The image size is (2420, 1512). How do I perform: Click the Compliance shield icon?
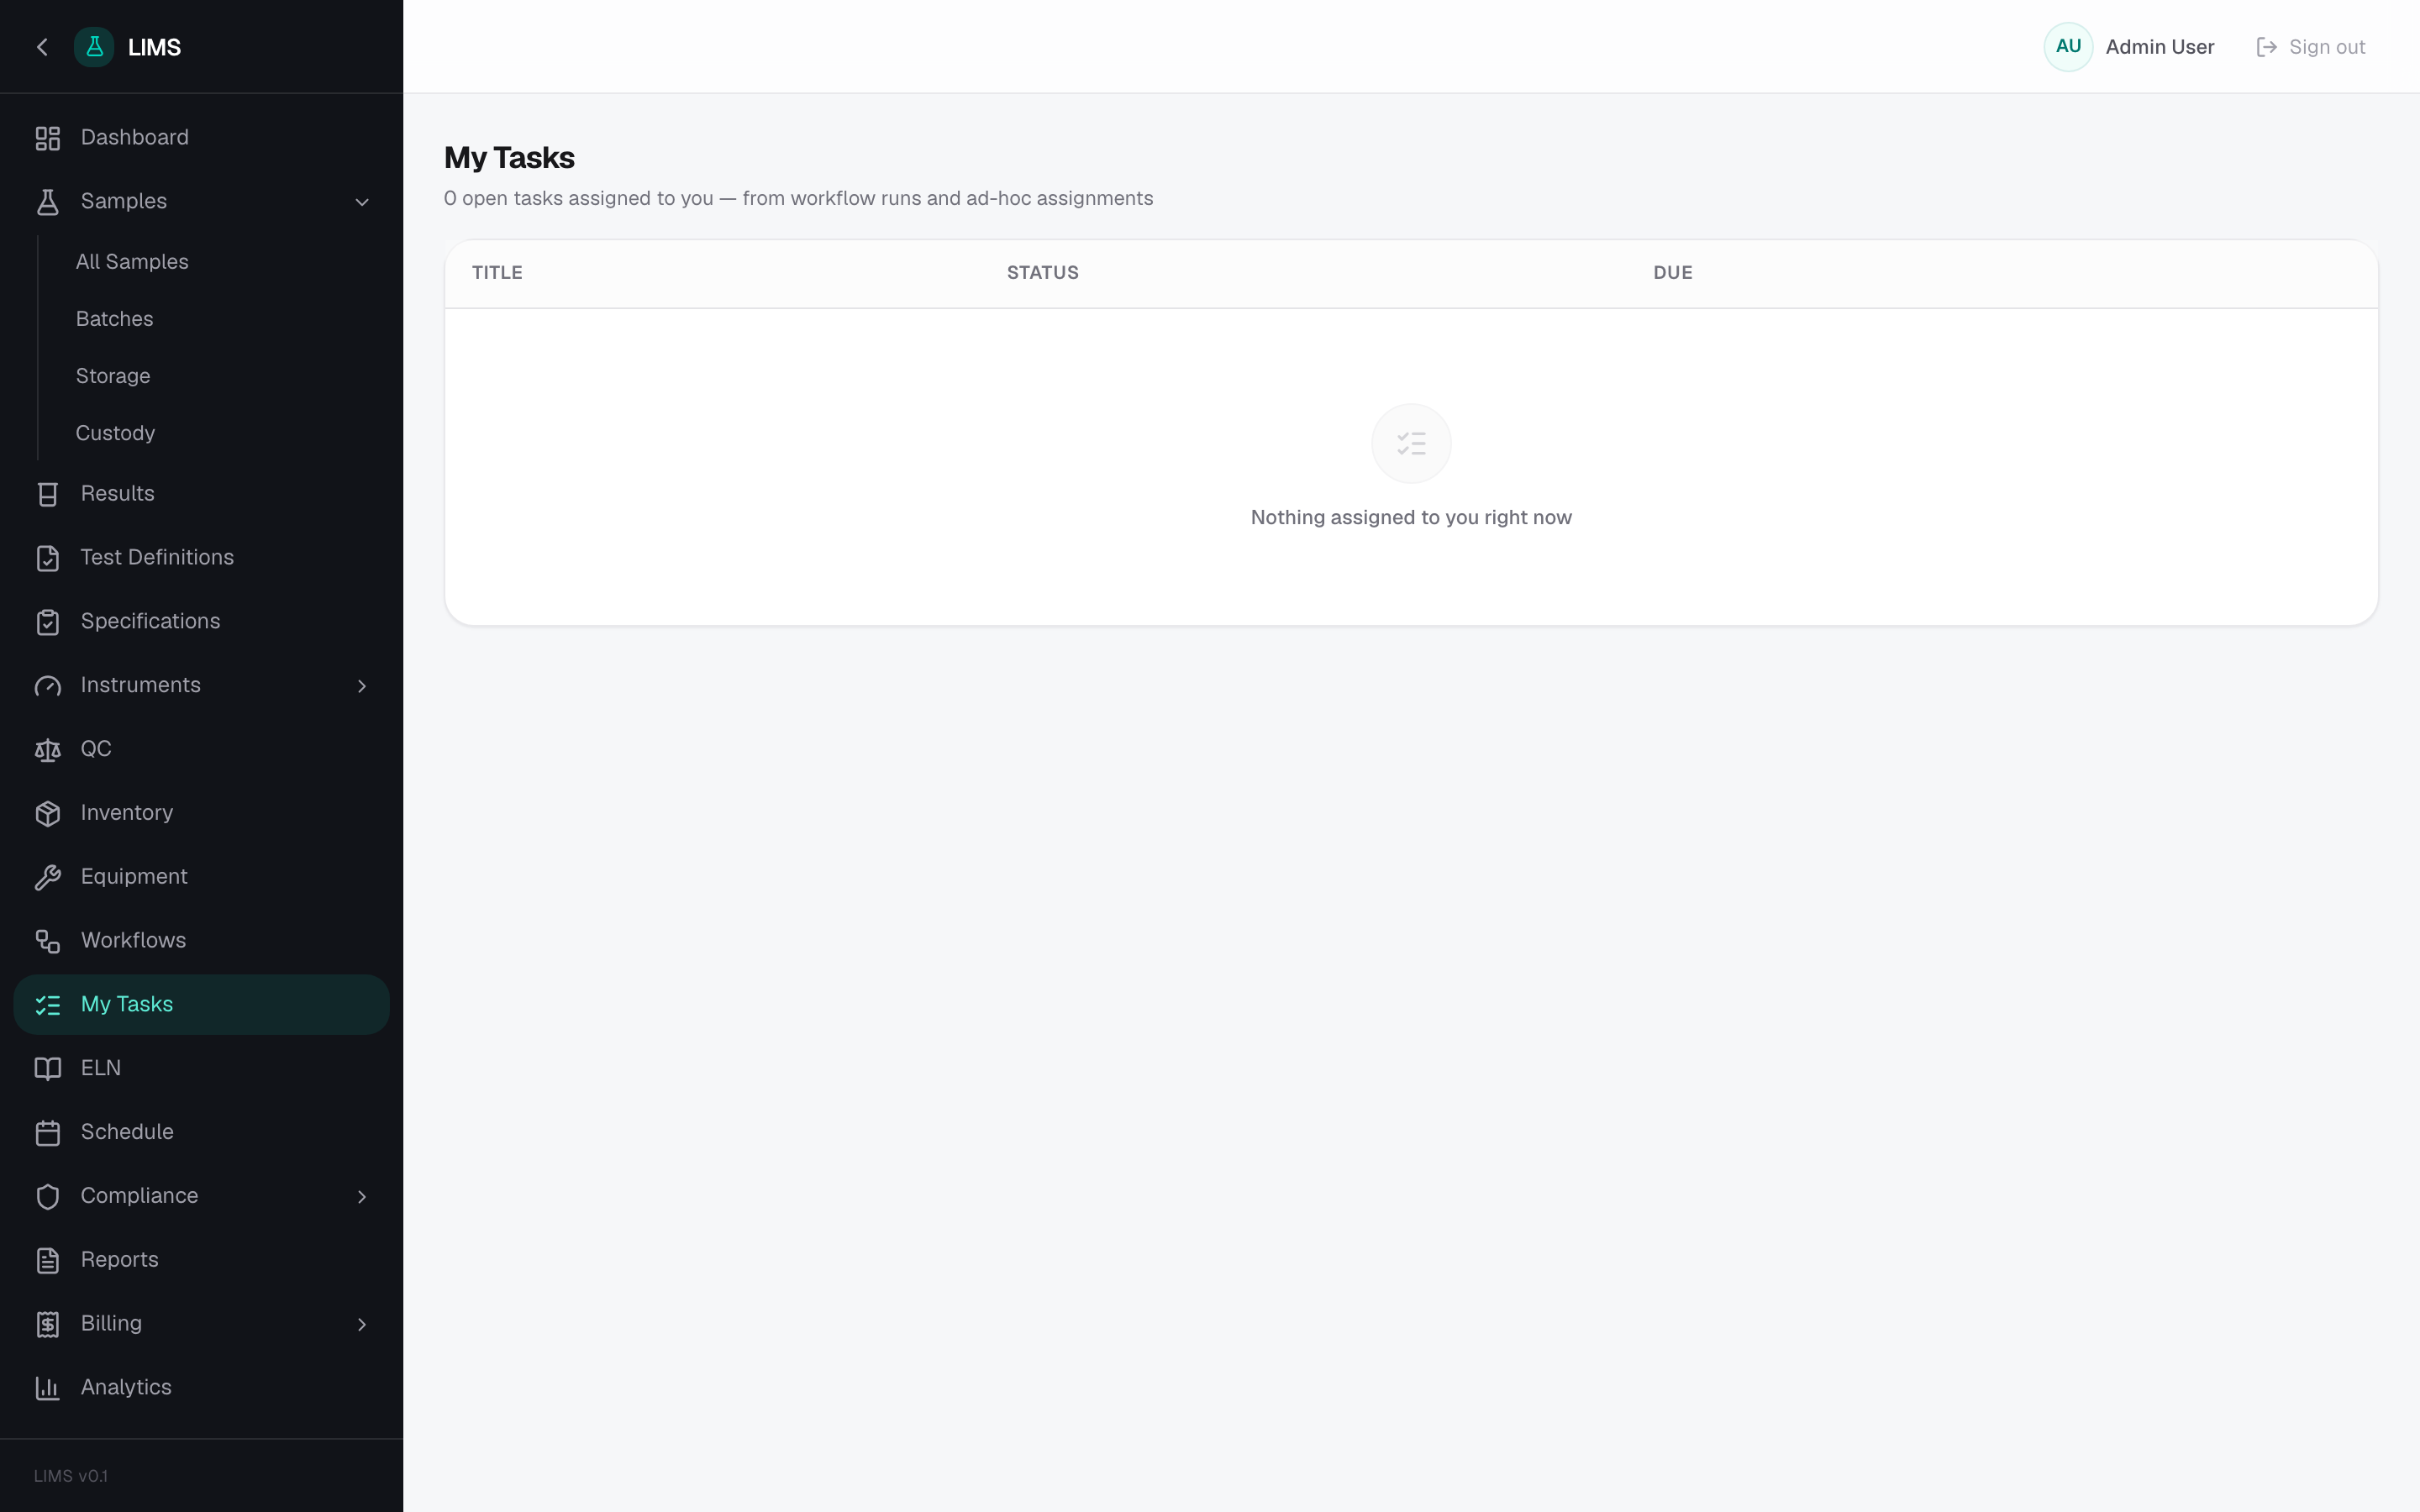(48, 1197)
